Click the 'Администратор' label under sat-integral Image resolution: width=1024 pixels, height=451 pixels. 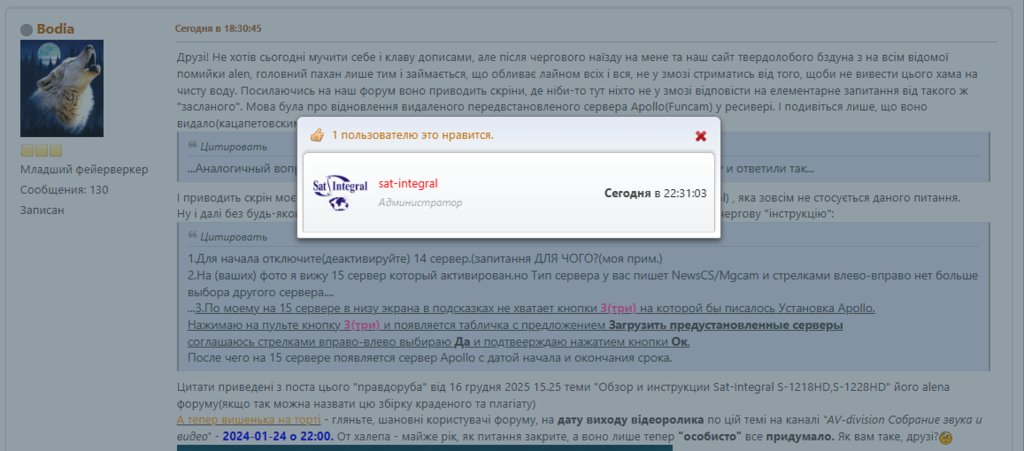tap(420, 203)
